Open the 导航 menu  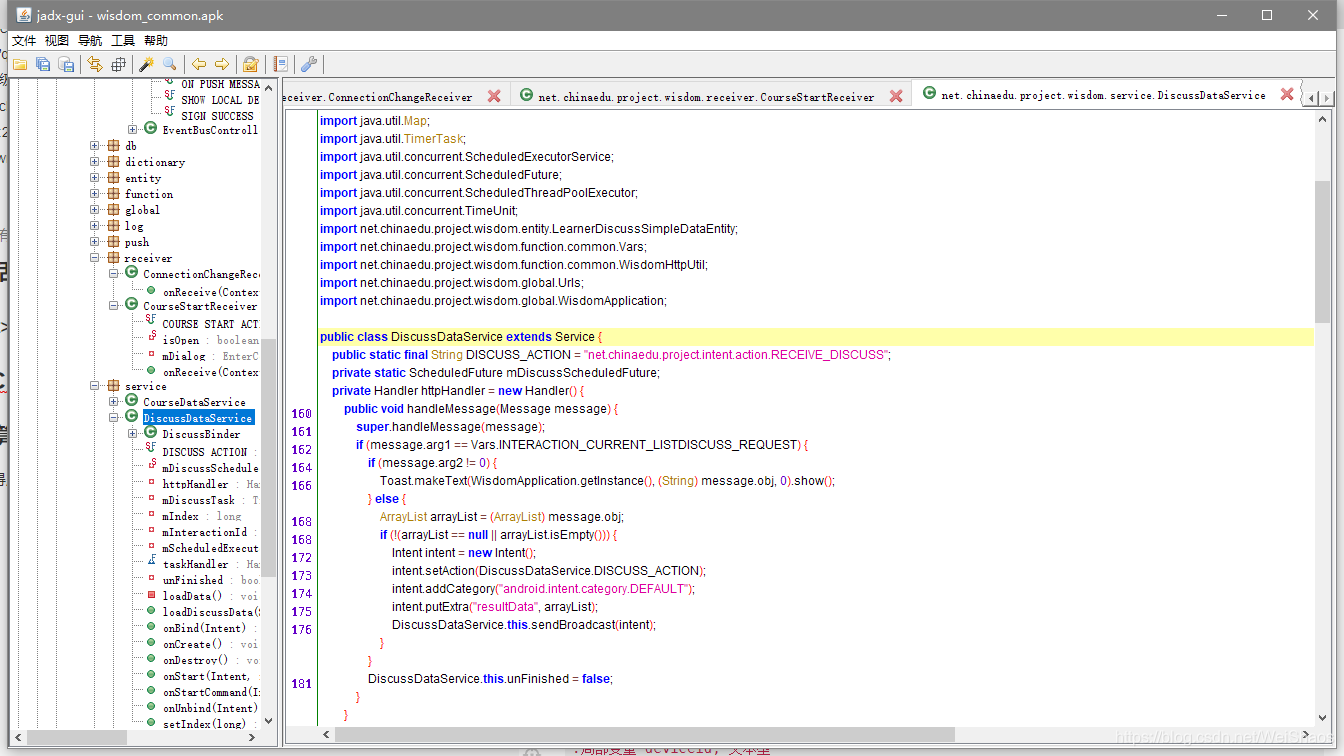[90, 41]
